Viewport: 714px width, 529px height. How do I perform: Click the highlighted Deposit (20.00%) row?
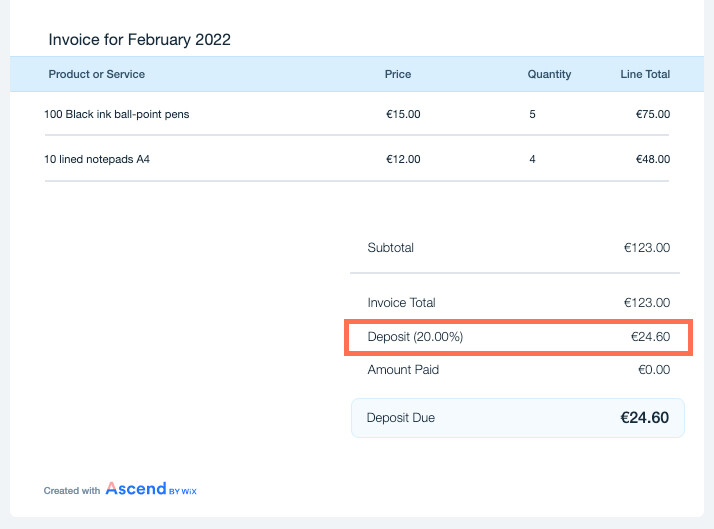pyautogui.click(x=518, y=337)
